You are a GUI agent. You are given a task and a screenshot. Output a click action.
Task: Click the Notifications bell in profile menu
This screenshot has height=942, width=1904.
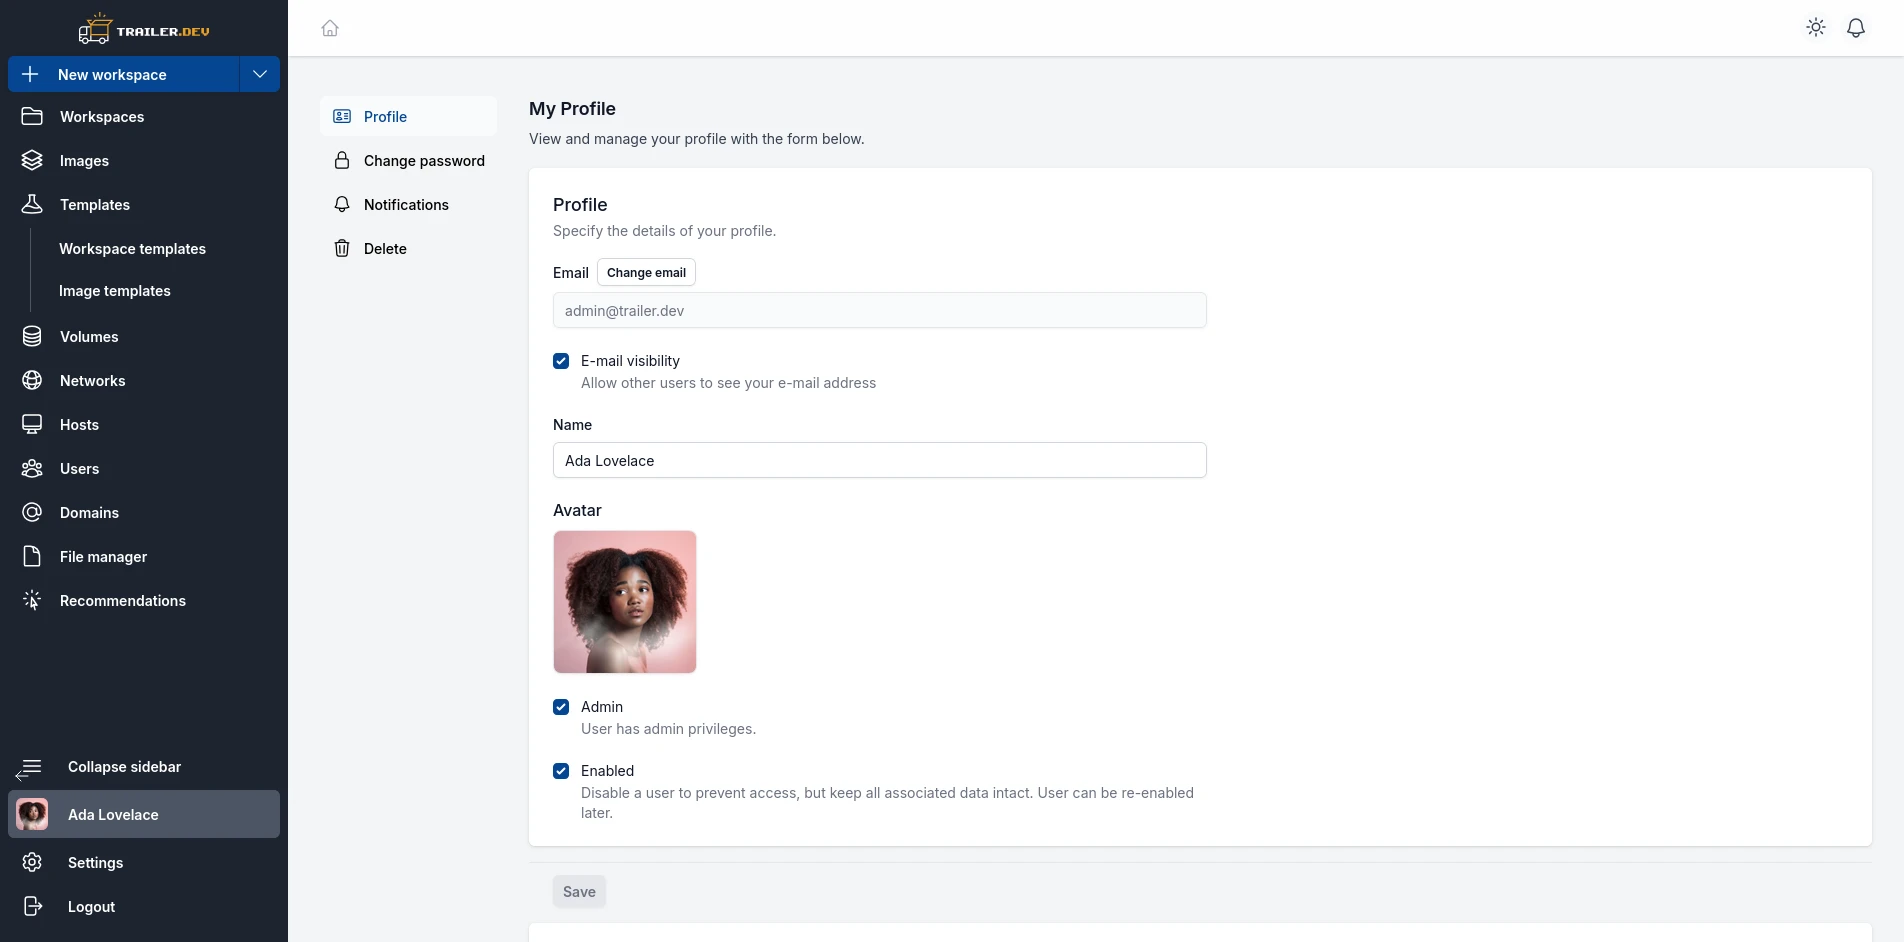pos(342,204)
